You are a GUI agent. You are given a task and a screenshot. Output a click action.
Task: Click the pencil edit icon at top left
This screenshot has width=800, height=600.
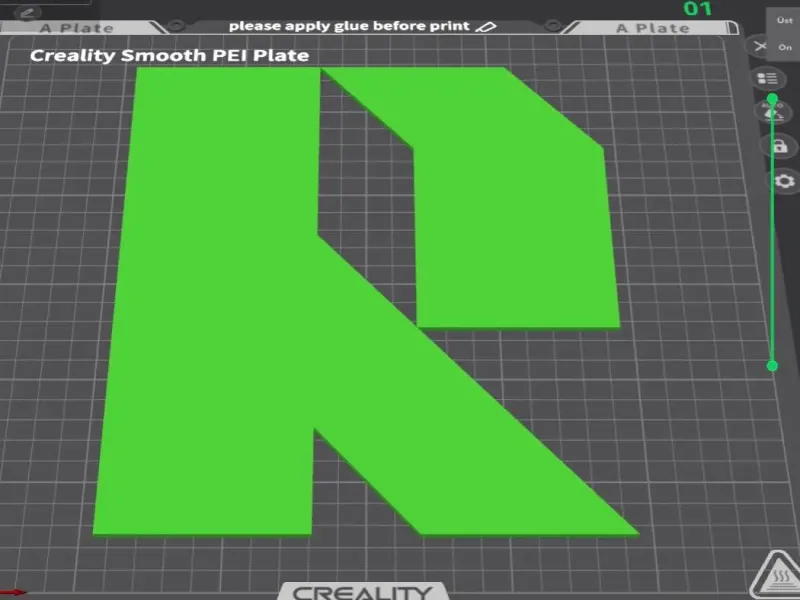pos(28,13)
